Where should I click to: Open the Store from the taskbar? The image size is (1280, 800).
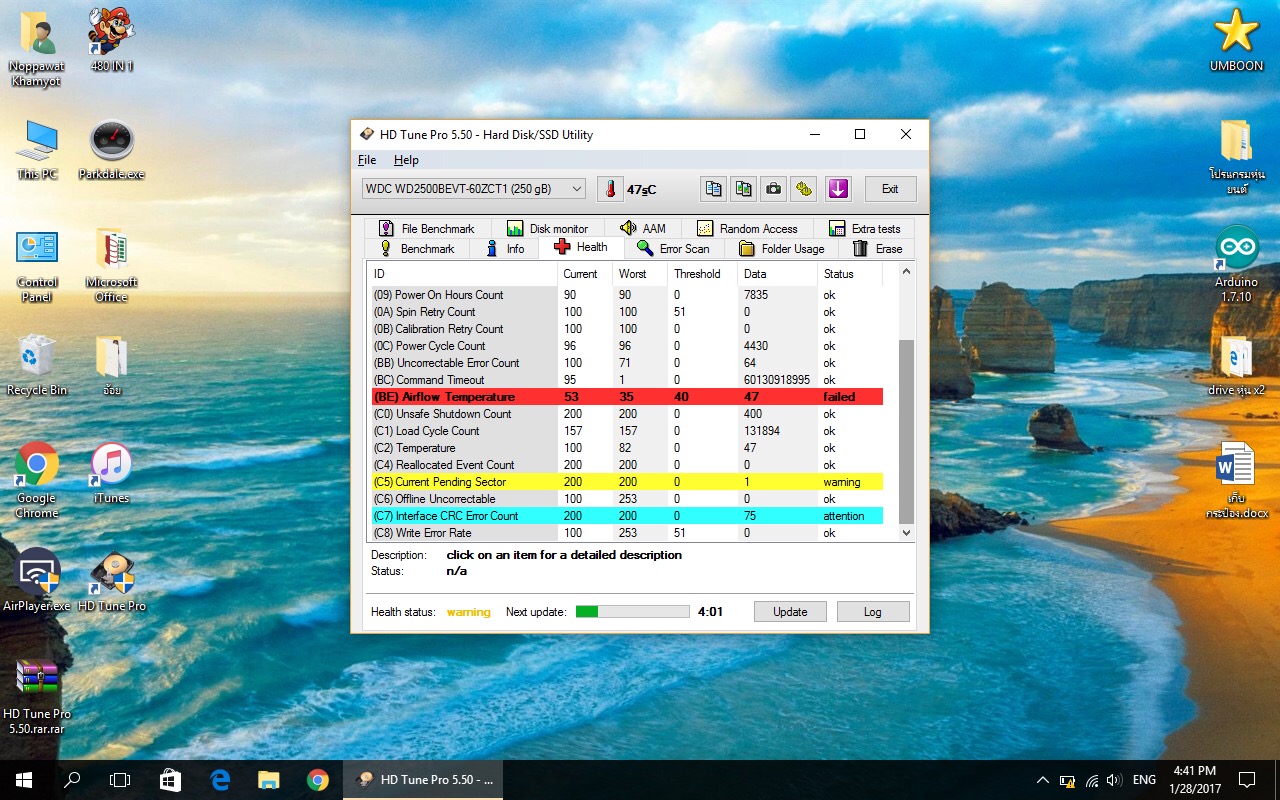click(x=170, y=780)
